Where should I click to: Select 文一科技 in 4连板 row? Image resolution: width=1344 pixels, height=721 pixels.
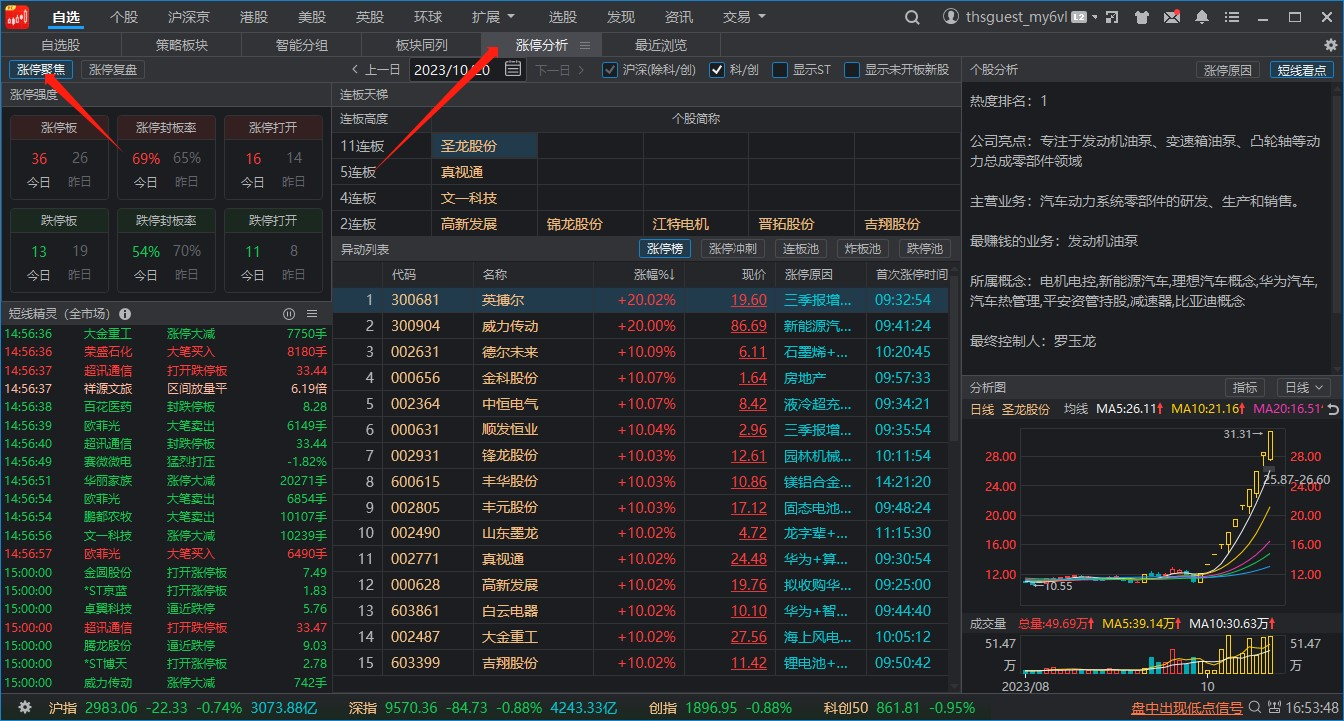pyautogui.click(x=484, y=198)
